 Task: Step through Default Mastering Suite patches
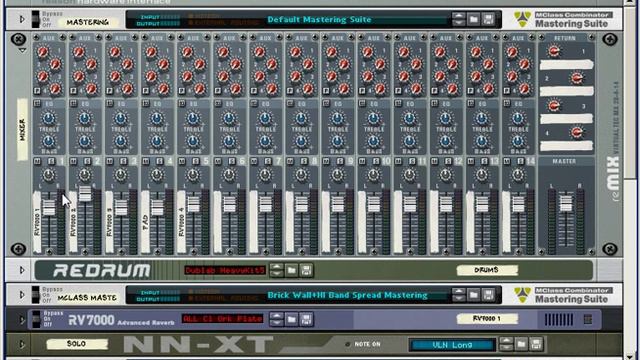pos(459,19)
